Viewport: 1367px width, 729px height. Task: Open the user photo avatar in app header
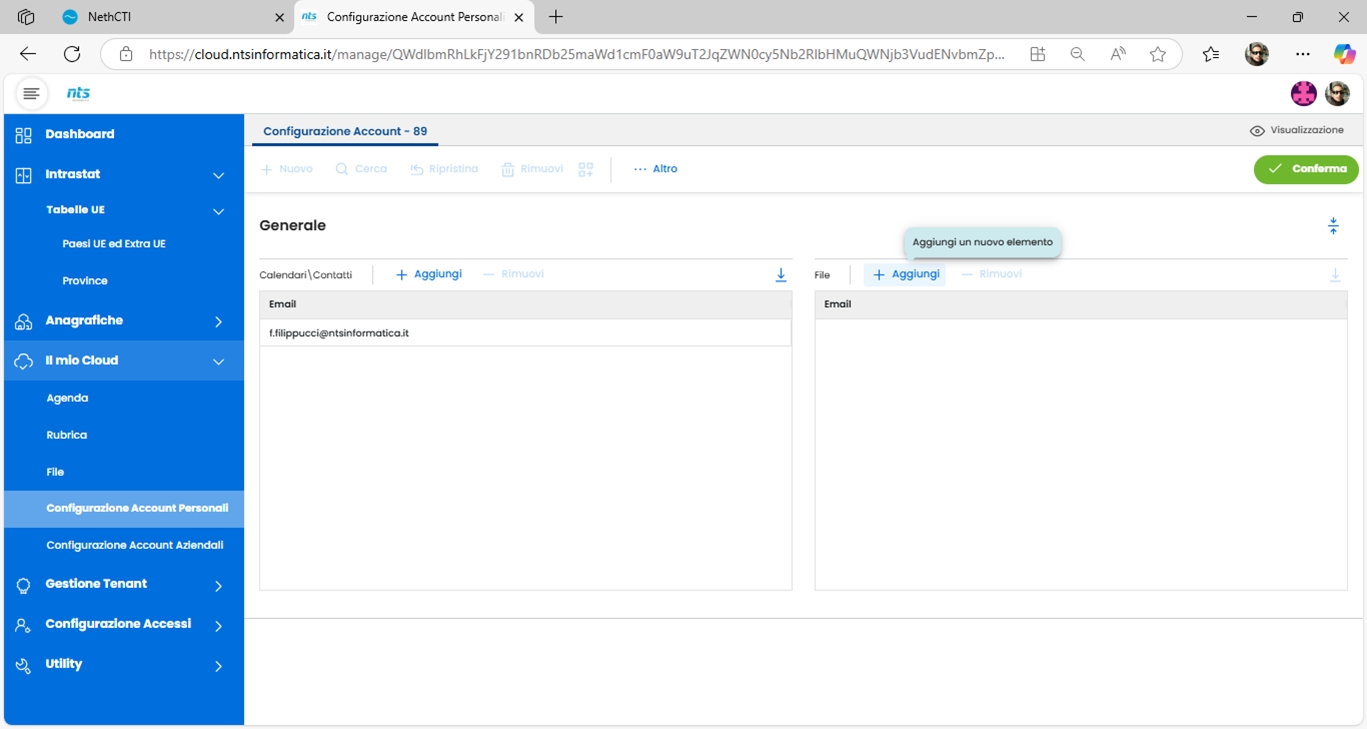tap(1338, 94)
